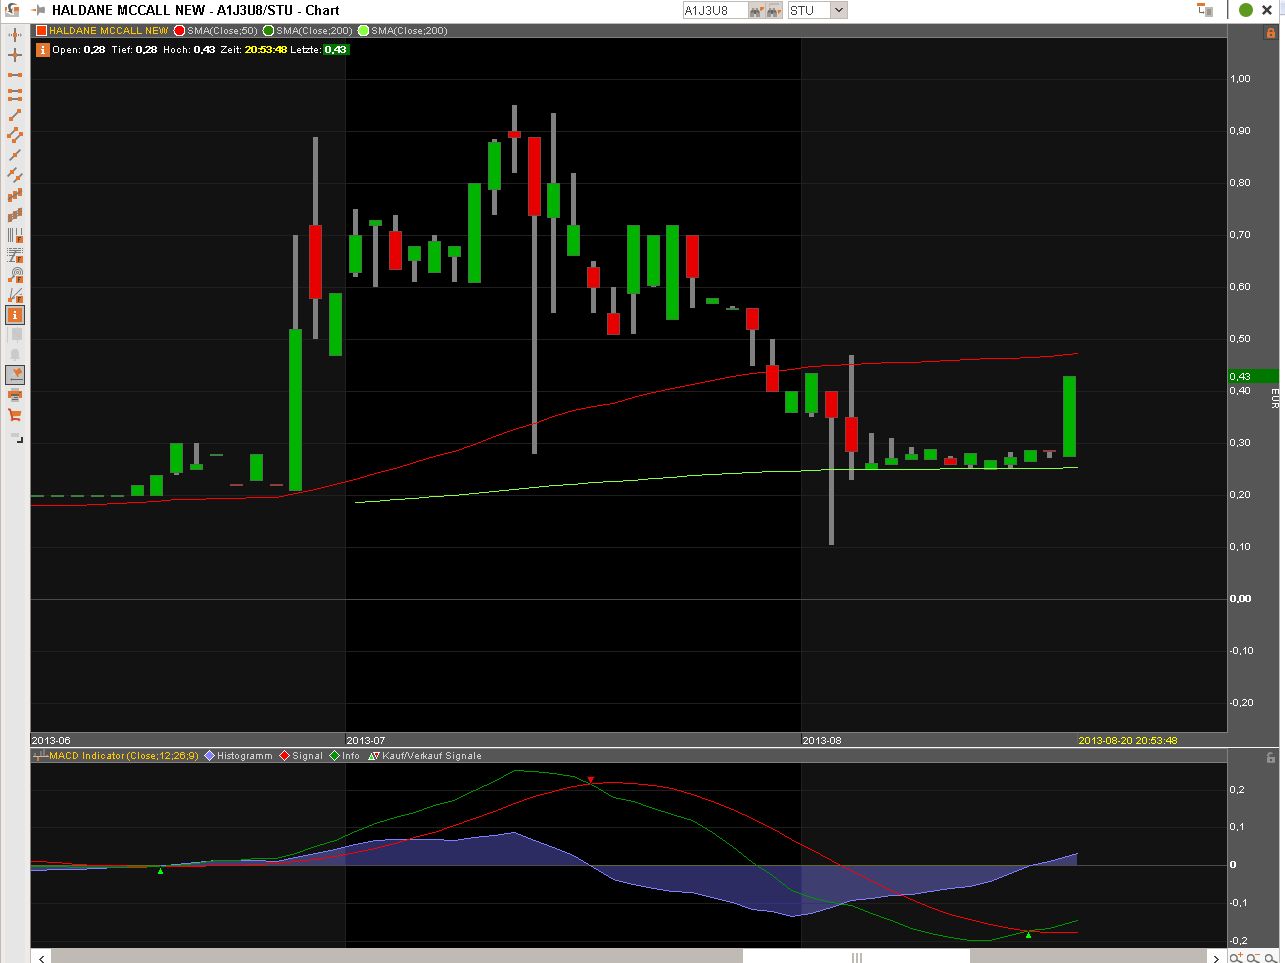Click the red MACD sell signal triangle
This screenshot has width=1285, height=963.
[x=591, y=779]
